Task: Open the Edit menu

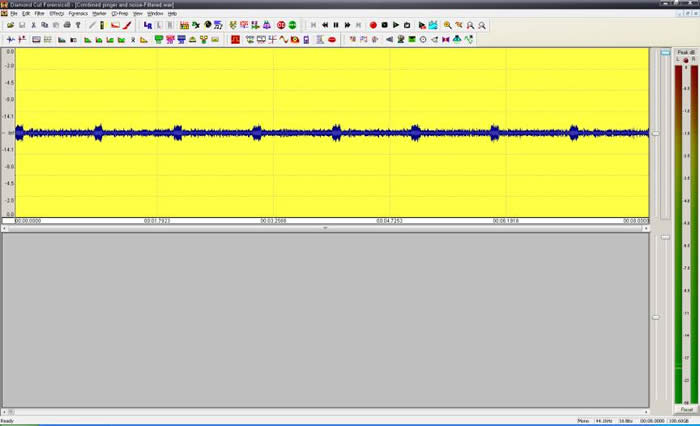Action: click(26, 14)
